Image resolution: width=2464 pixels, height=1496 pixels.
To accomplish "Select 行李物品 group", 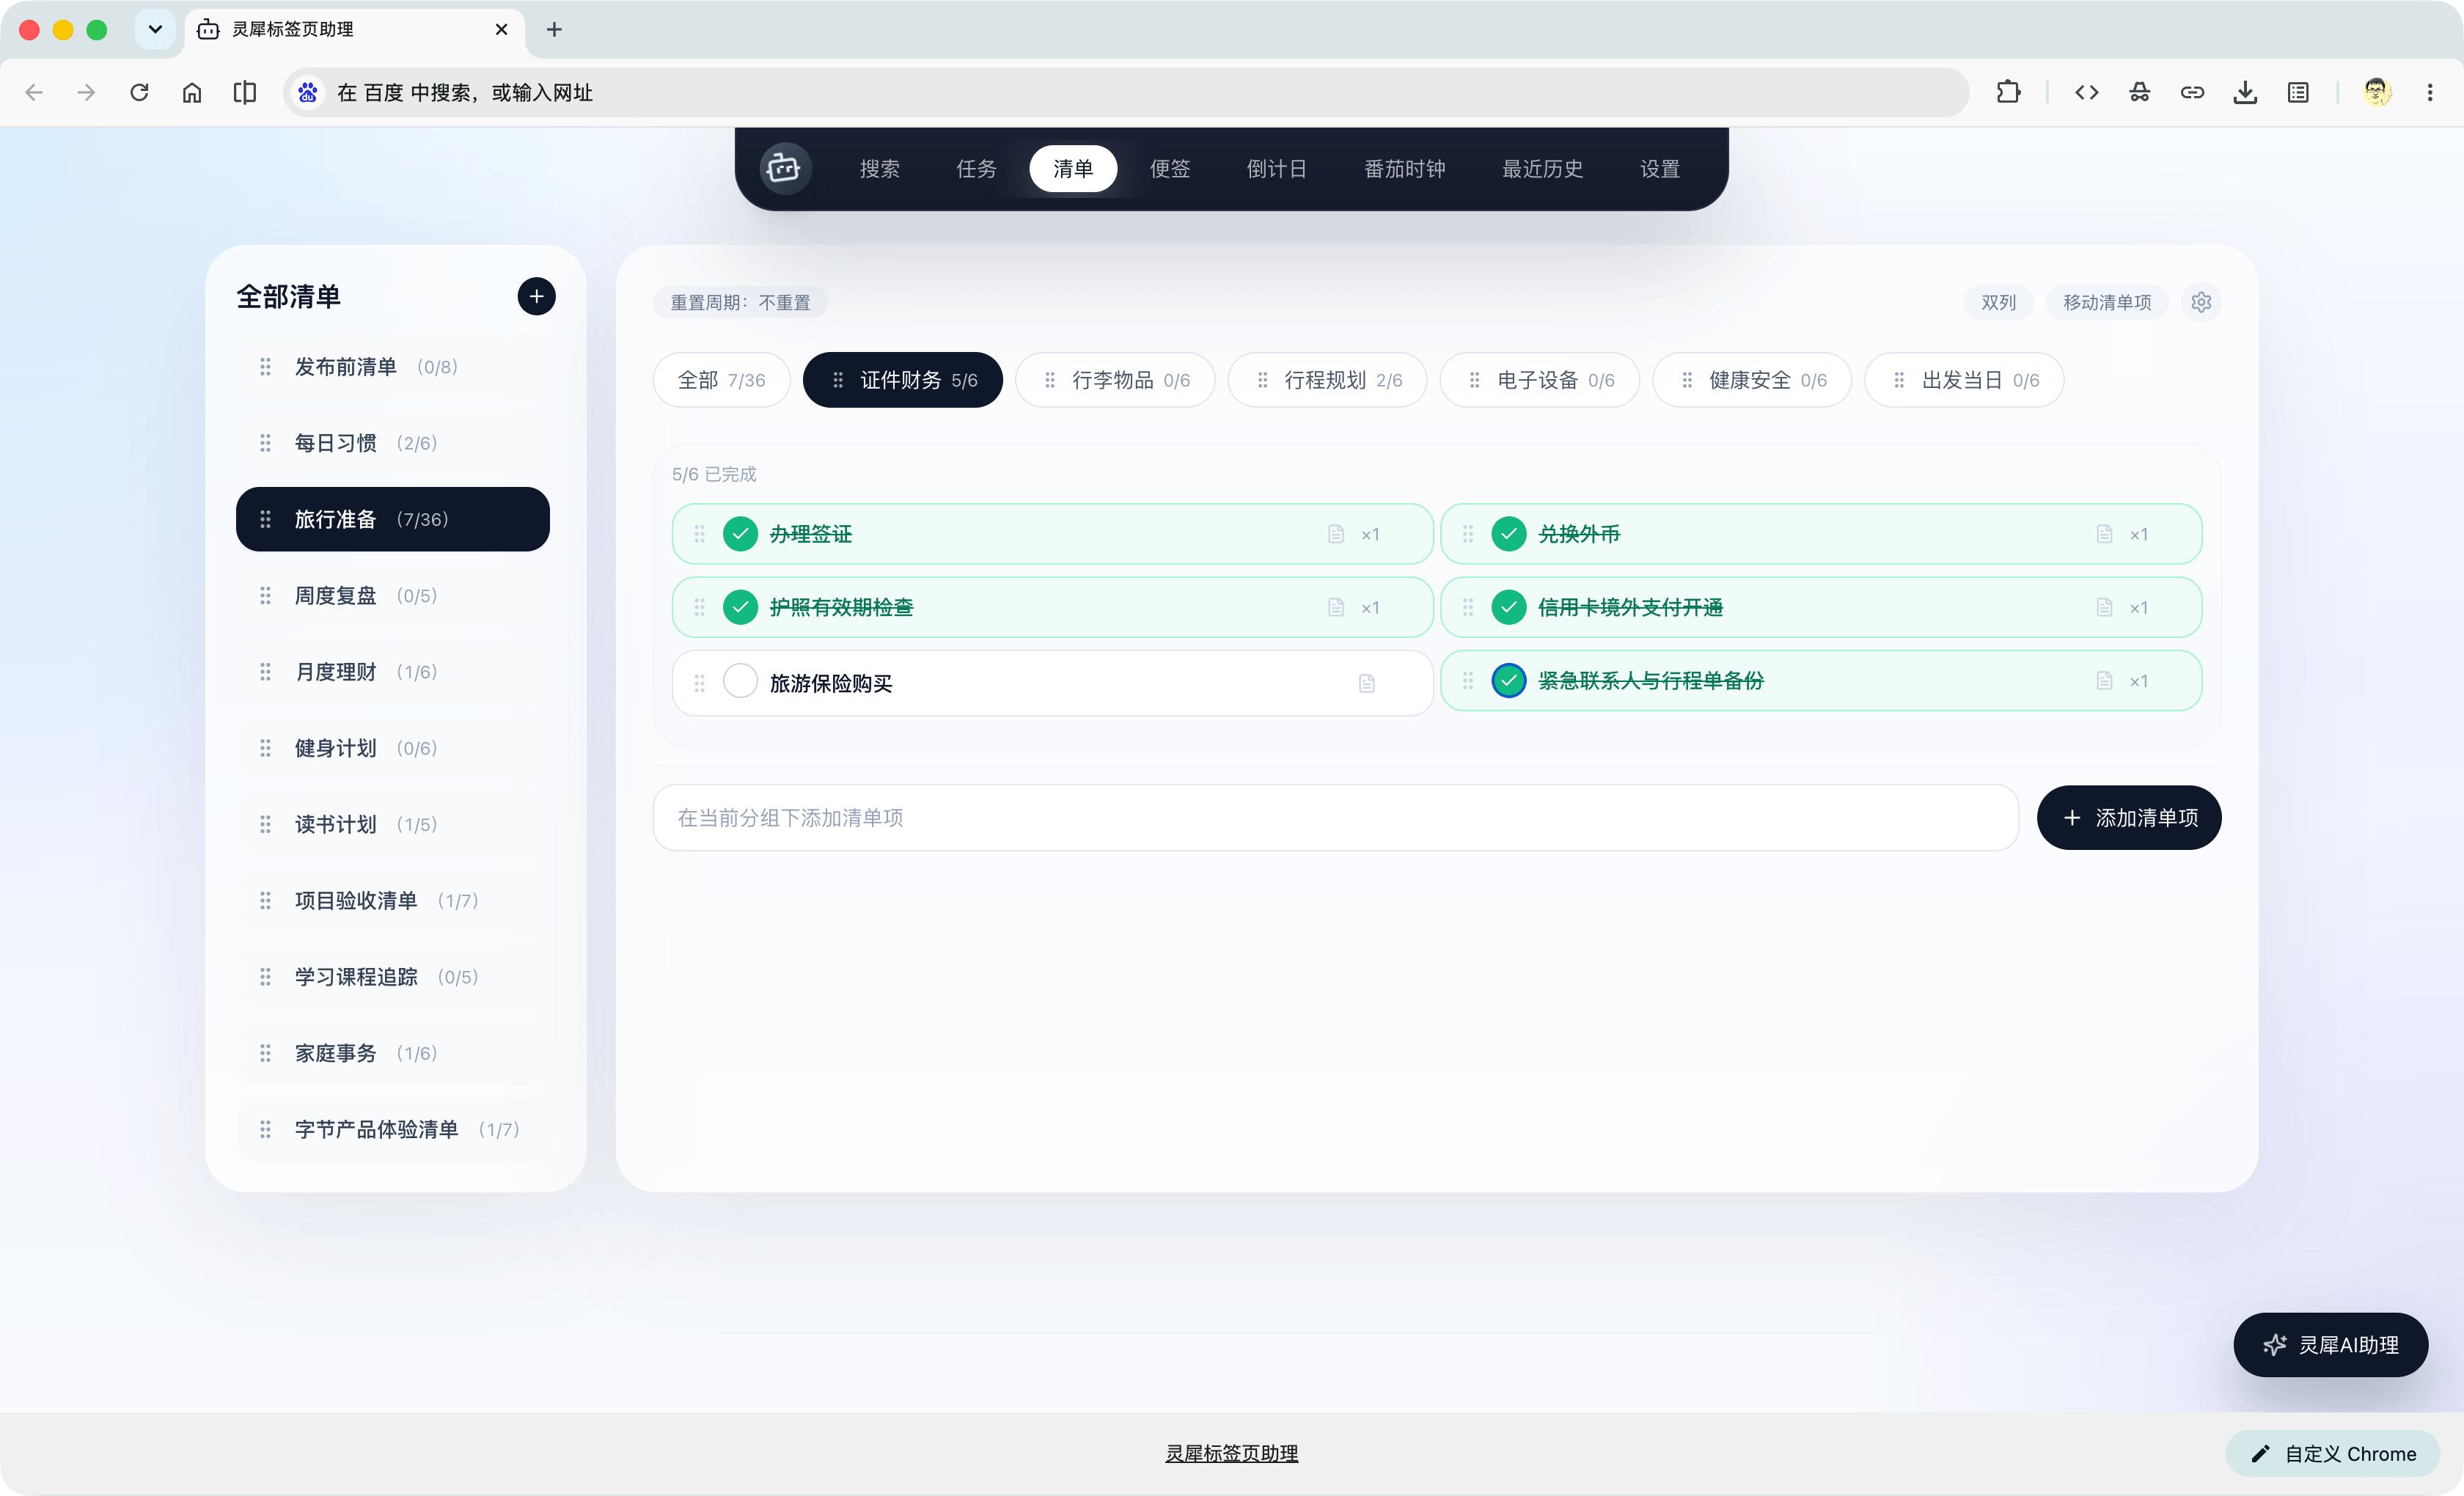I will point(1115,380).
